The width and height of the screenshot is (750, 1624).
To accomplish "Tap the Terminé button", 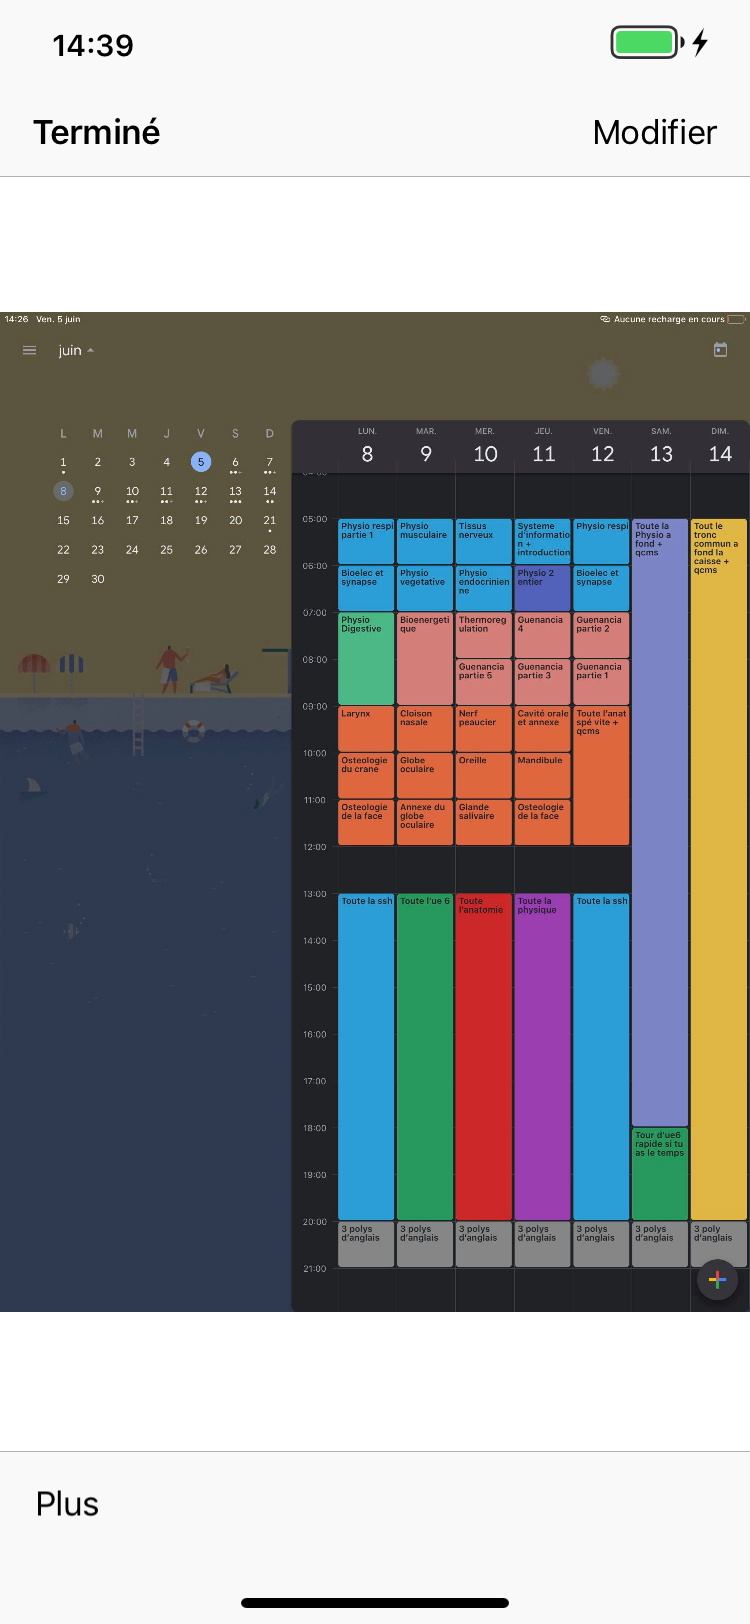I will click(x=97, y=132).
